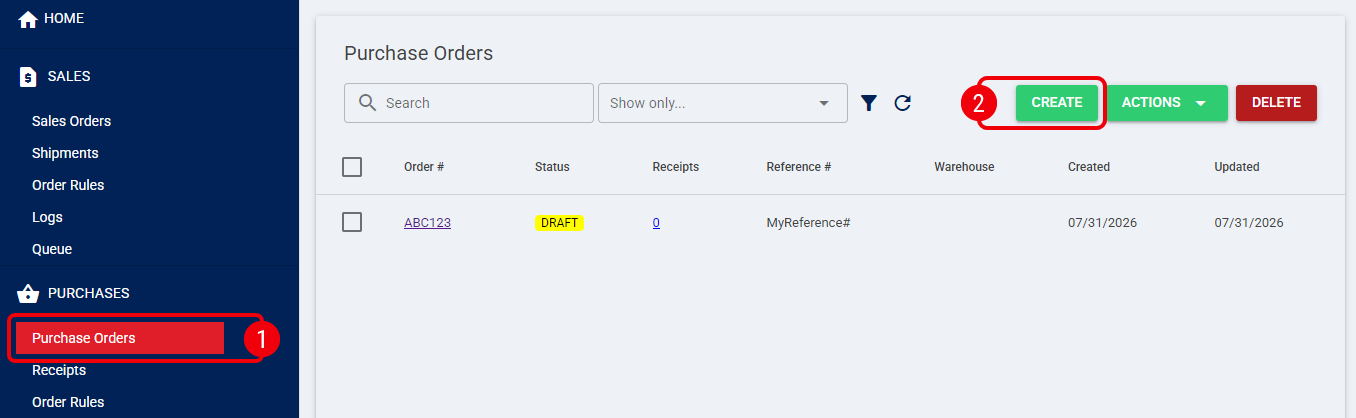
Task: Click the Purchases basket icon
Action: coord(28,293)
